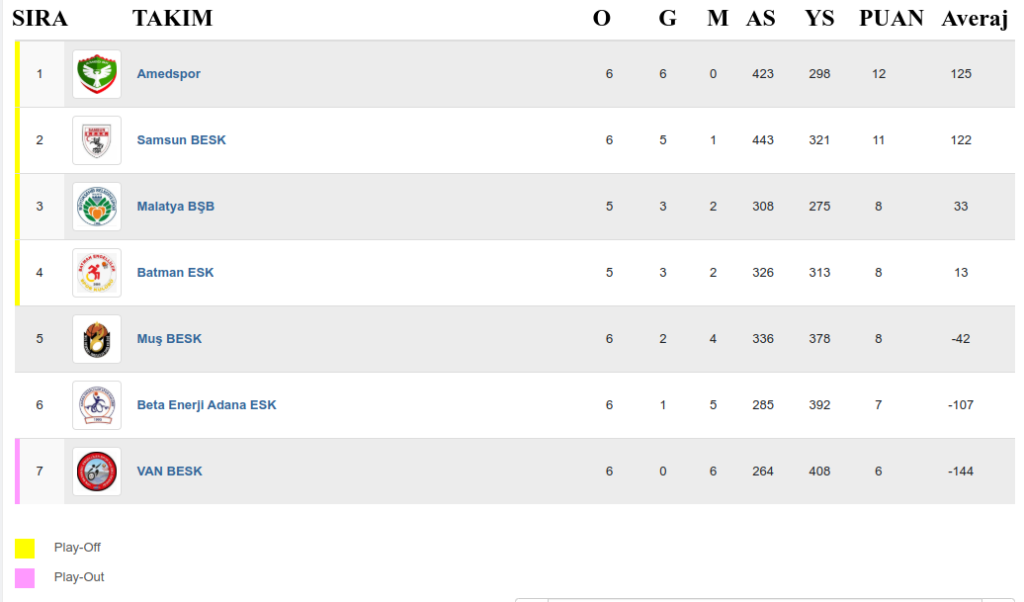Click the Averaj column header
Image resolution: width=1024 pixels, height=602 pixels.
[974, 18]
